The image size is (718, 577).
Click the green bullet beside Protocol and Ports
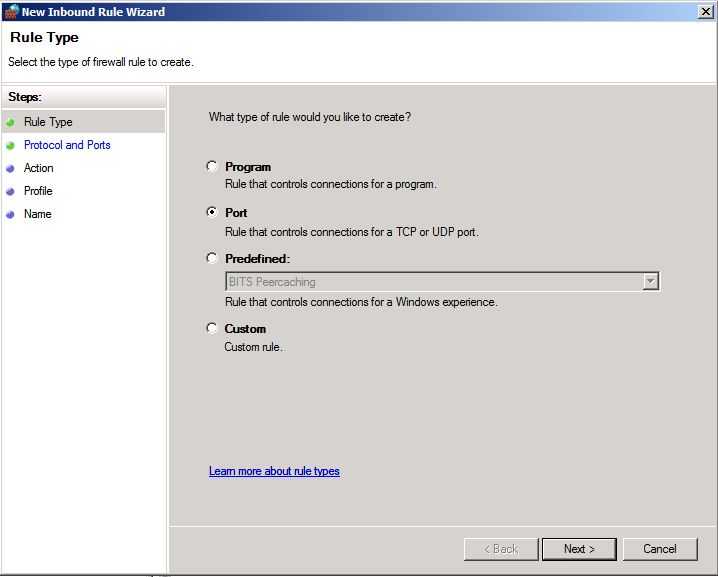(x=10, y=145)
